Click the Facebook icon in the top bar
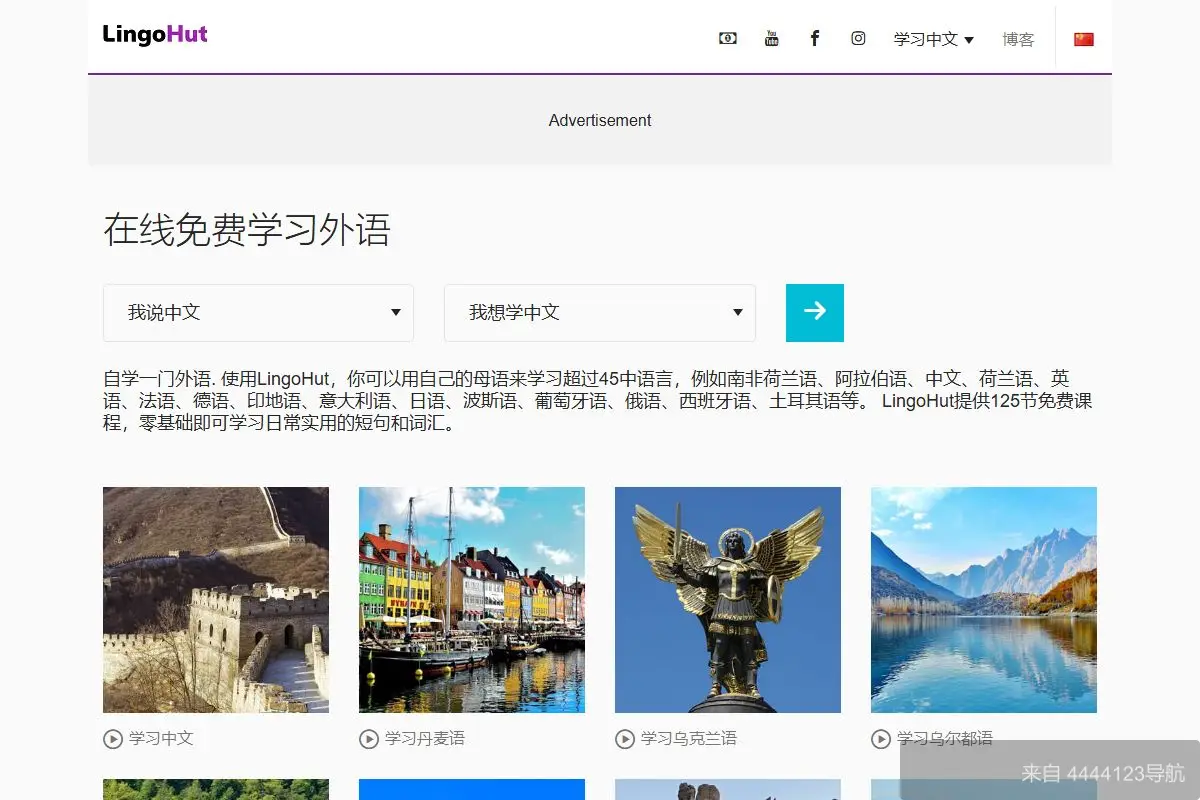The image size is (1200, 800). click(x=814, y=37)
